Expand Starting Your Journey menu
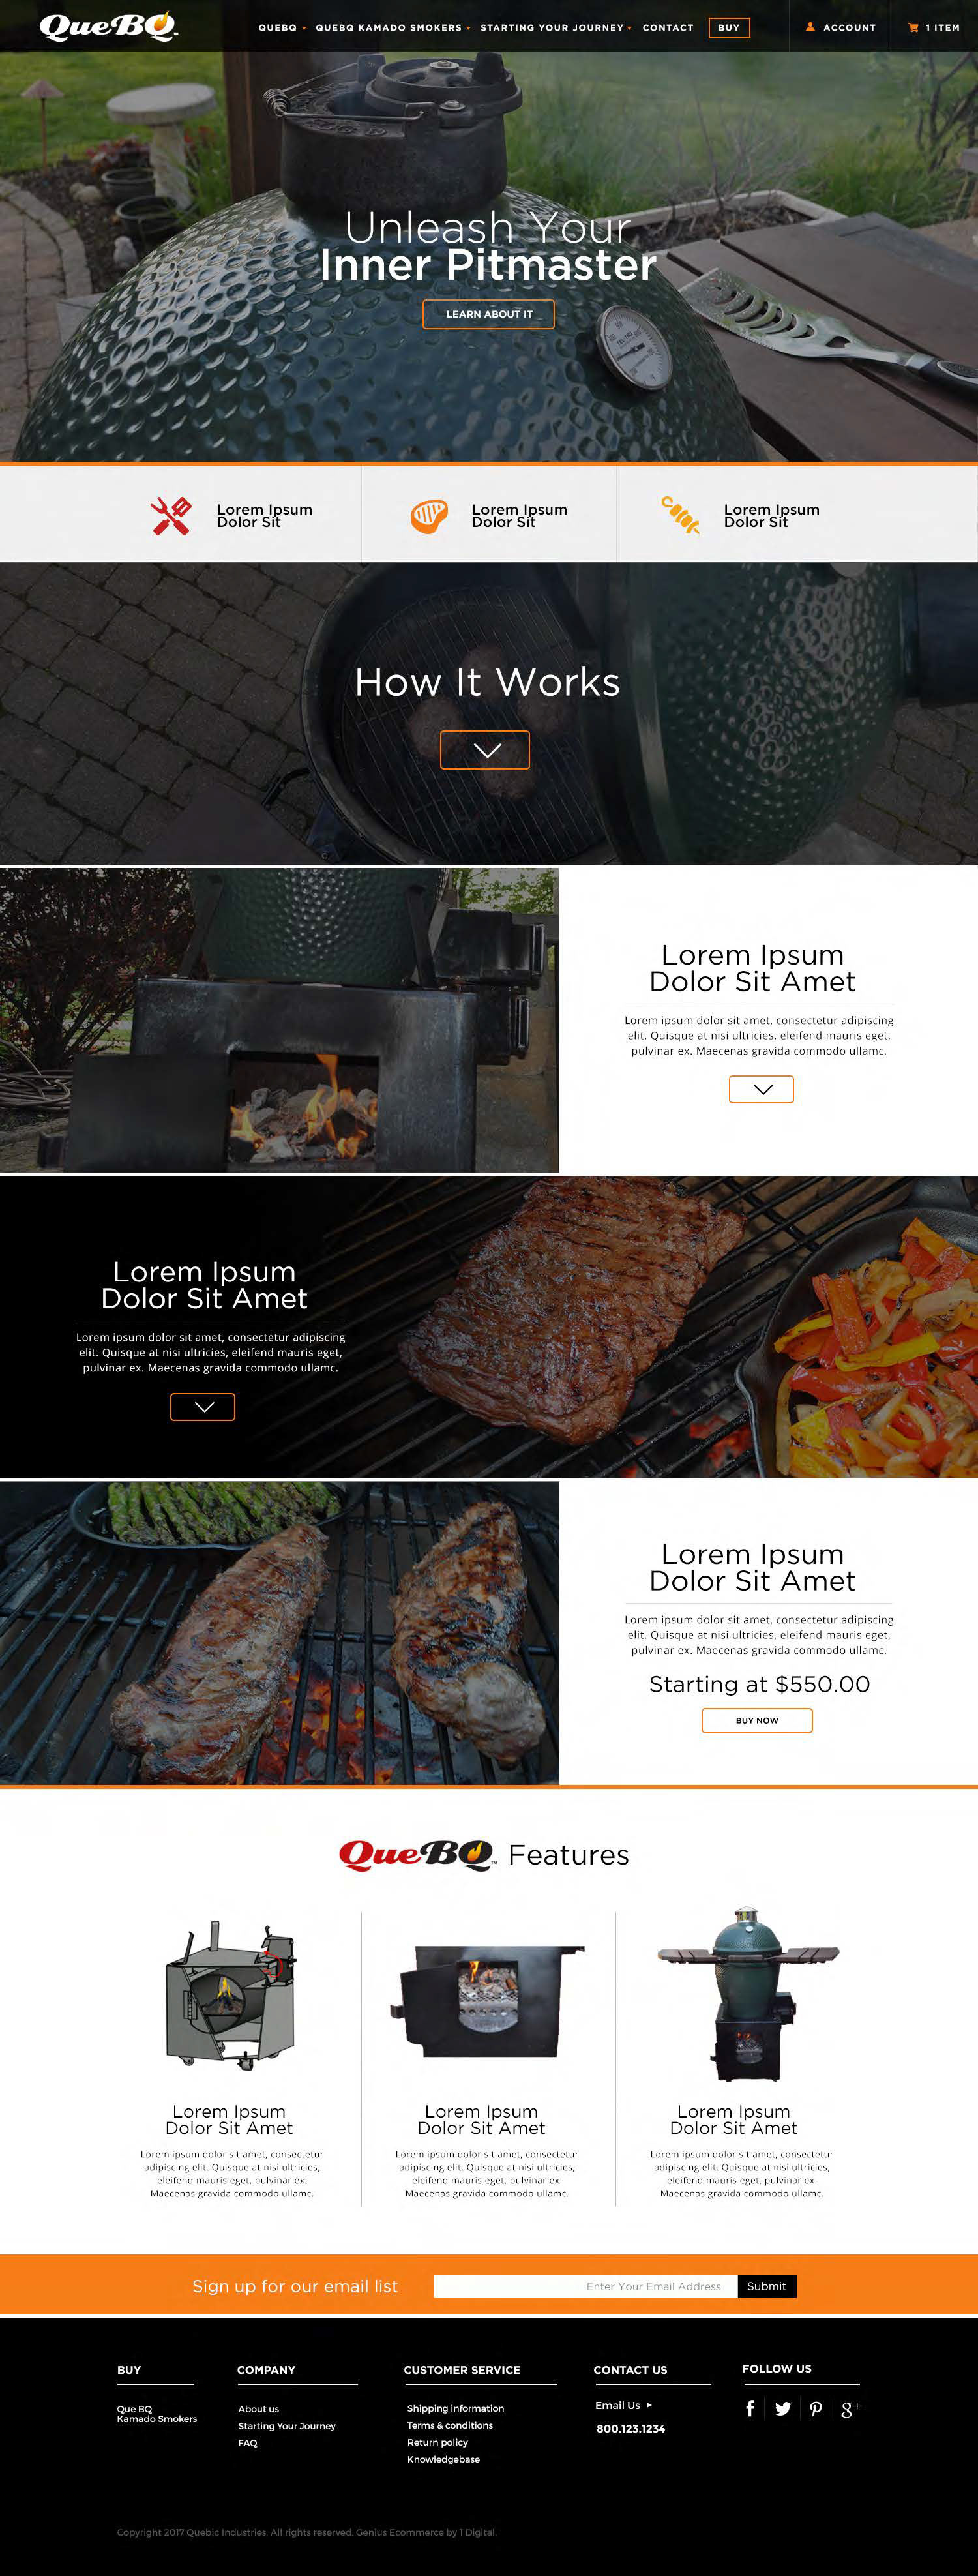 tap(556, 28)
